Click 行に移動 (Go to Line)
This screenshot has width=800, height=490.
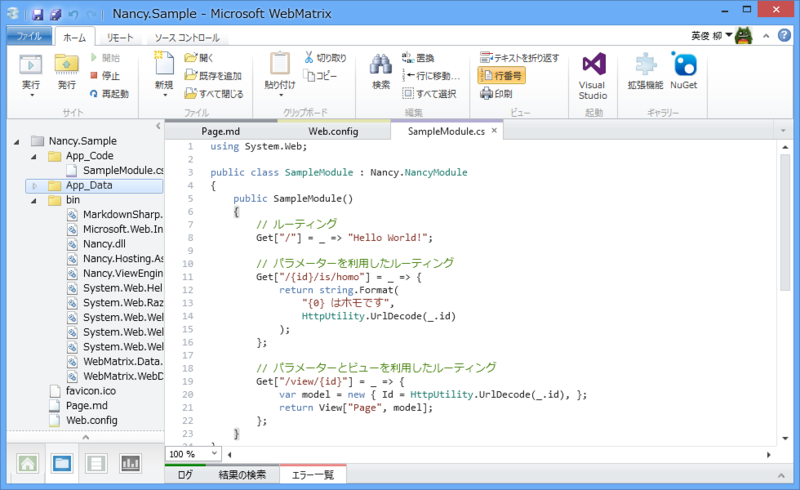tap(431, 76)
